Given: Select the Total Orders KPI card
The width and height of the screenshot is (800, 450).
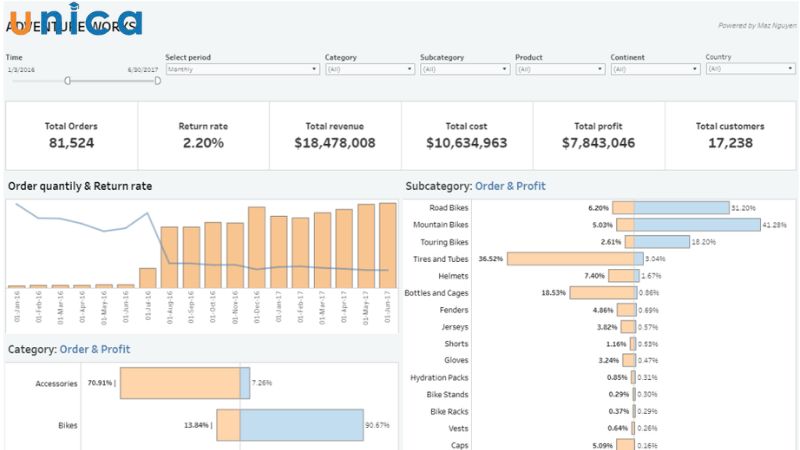Looking at the screenshot, I should point(71,135).
